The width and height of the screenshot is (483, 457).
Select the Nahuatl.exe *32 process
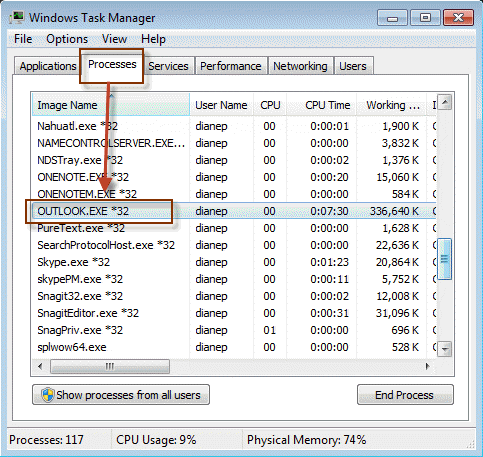click(234, 126)
